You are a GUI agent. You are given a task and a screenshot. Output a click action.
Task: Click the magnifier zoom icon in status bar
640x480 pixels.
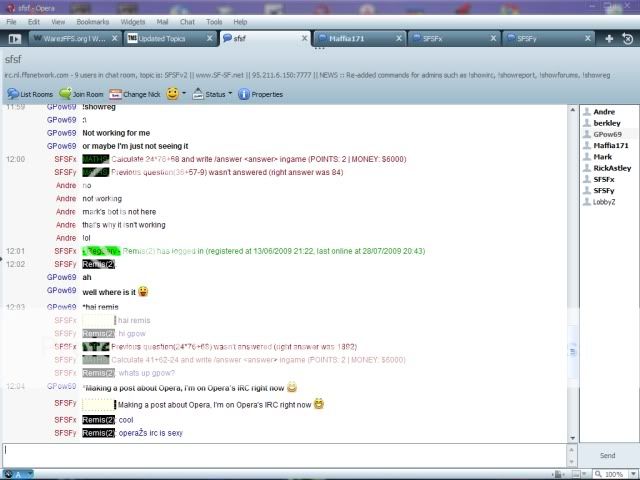coord(598,474)
